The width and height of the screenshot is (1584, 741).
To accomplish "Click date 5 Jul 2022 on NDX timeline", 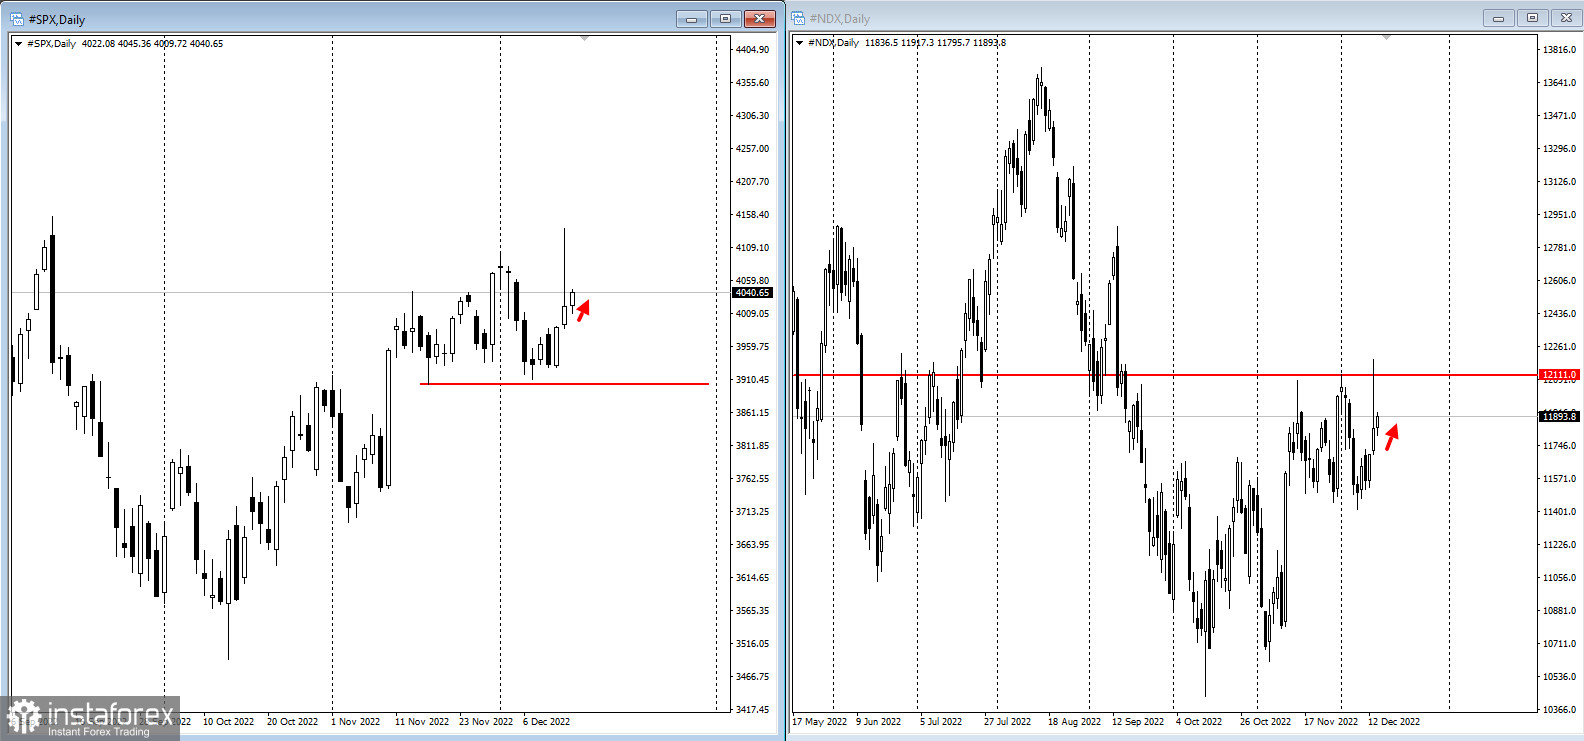I will point(941,722).
